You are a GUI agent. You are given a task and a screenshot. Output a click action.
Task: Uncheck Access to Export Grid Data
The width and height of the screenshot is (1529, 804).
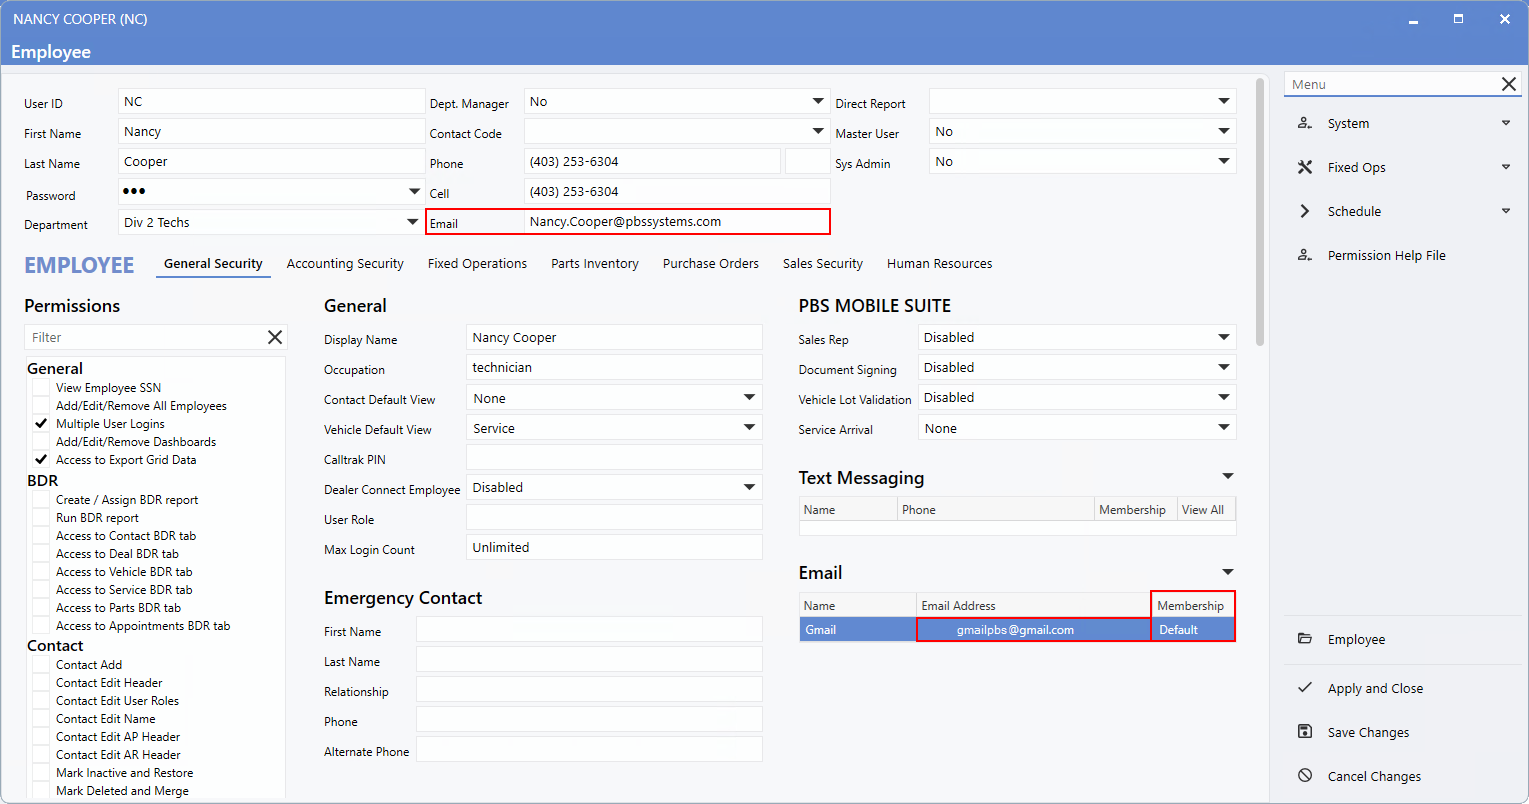point(41,460)
